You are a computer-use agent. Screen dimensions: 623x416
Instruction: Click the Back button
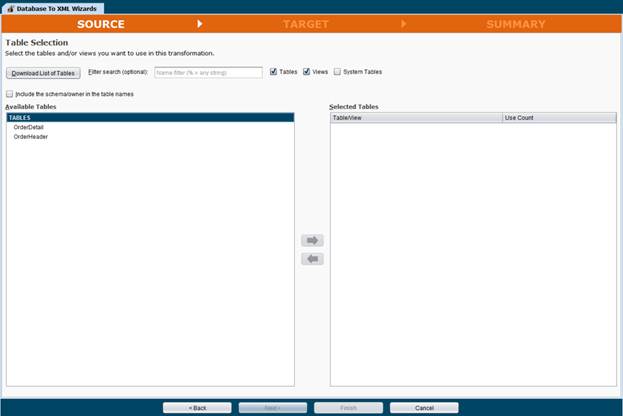coord(197,408)
